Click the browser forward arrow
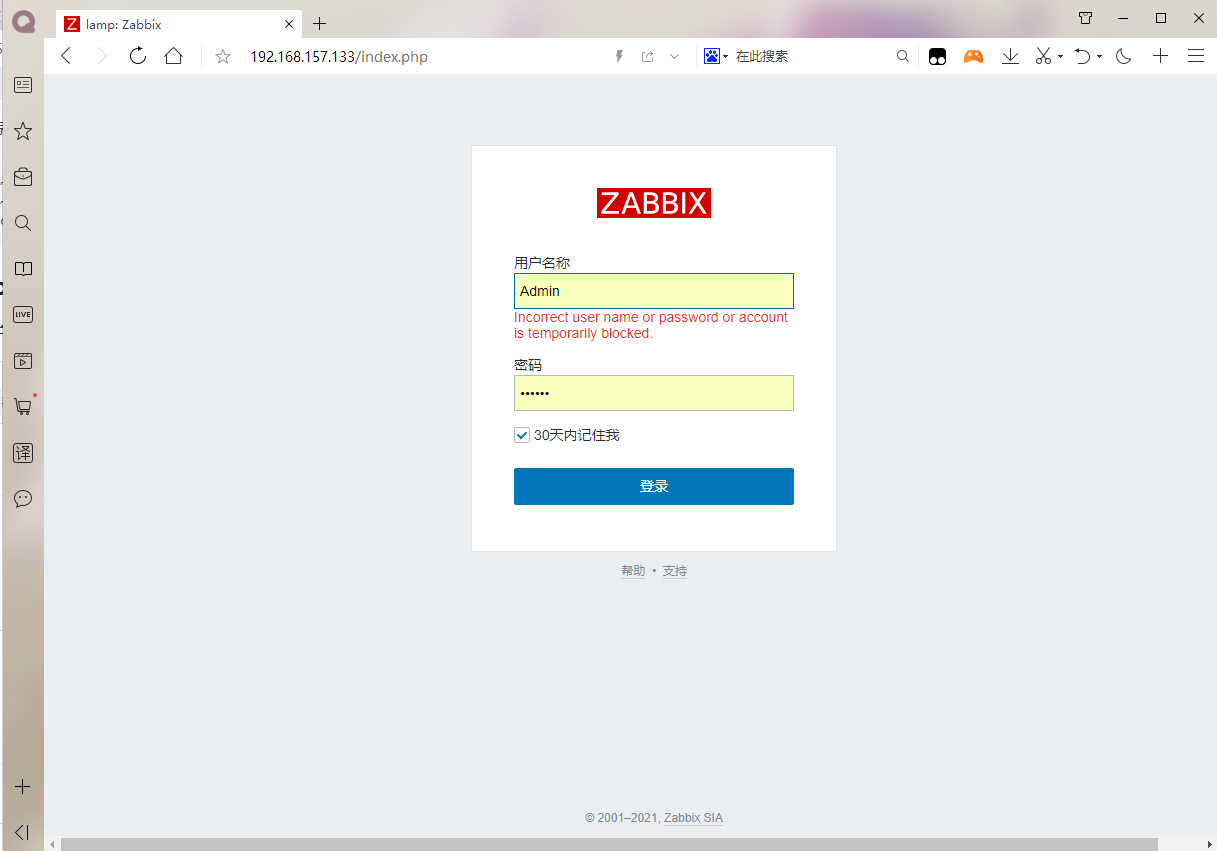1217x851 pixels. [x=102, y=56]
